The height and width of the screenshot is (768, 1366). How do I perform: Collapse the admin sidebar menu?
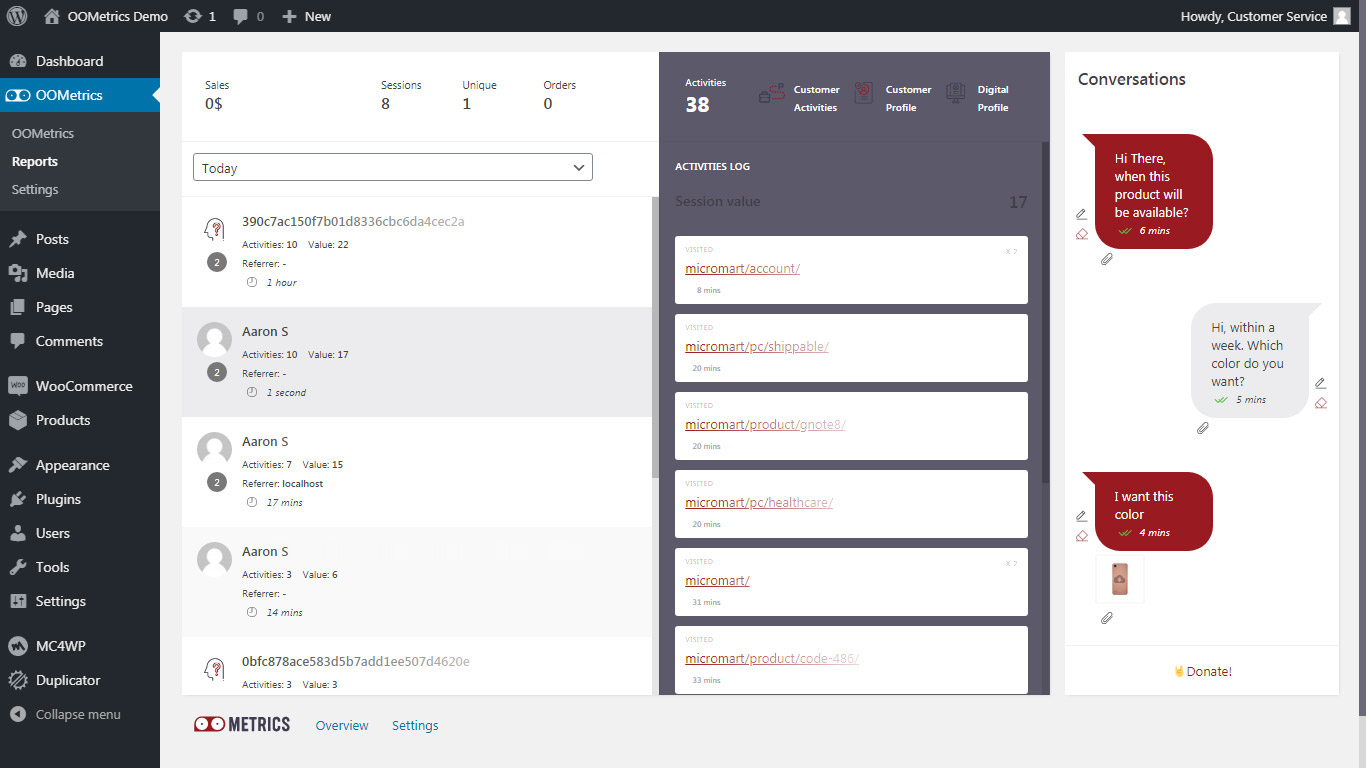coord(65,714)
